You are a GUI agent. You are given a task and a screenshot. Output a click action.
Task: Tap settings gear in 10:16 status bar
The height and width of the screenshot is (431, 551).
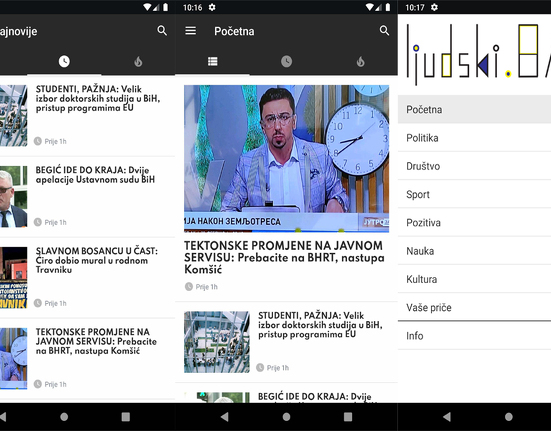click(x=212, y=7)
